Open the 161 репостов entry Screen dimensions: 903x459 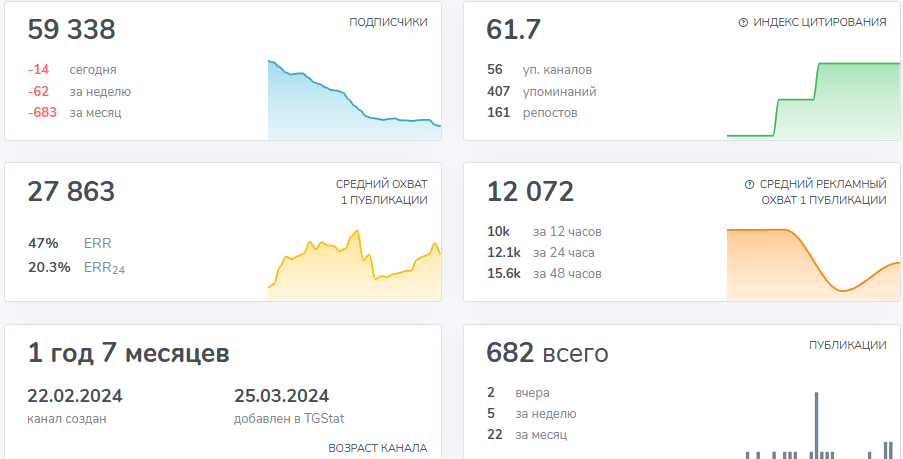pos(531,112)
